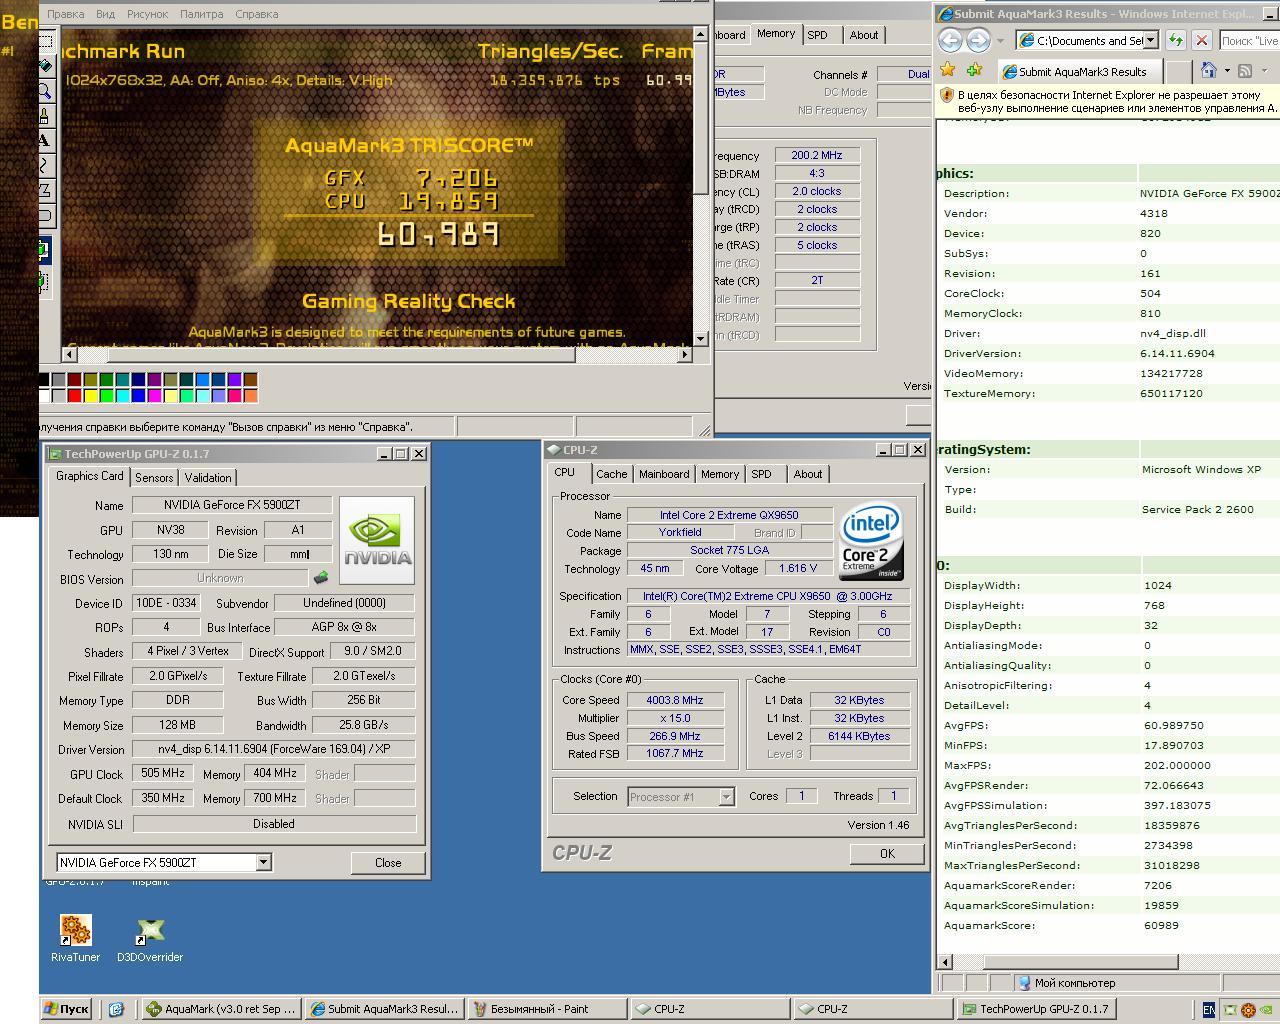Pick the bright green swatch in Paint palette
The width and height of the screenshot is (1280, 1024).
(x=106, y=396)
